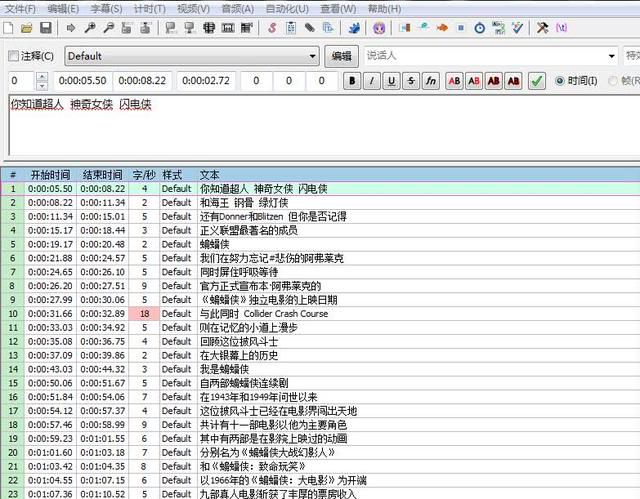Create a new subtitle file
The width and height of the screenshot is (640, 499).
click(x=9, y=28)
